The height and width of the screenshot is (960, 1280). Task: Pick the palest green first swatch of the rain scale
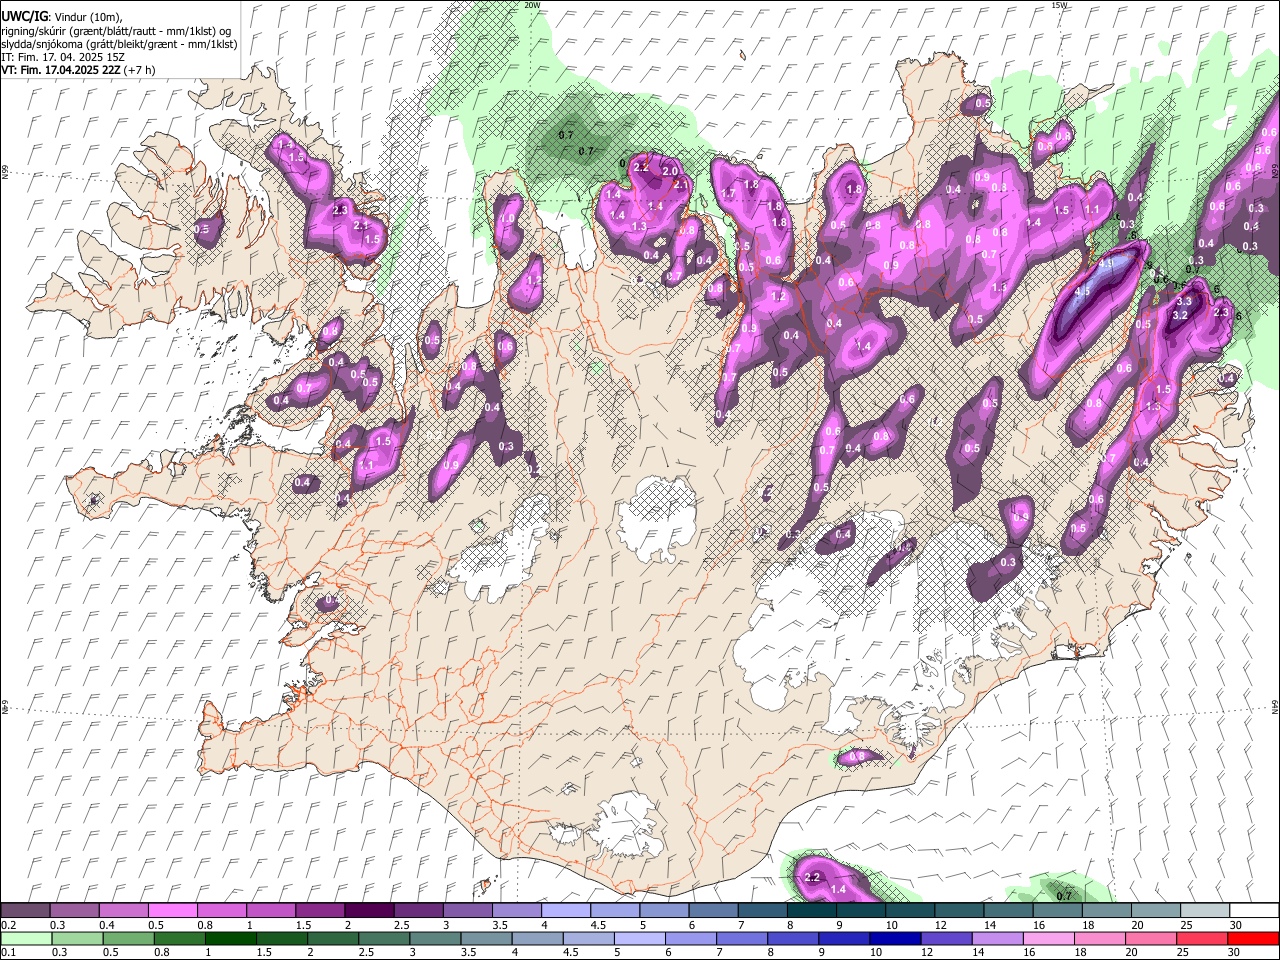pos(26,938)
